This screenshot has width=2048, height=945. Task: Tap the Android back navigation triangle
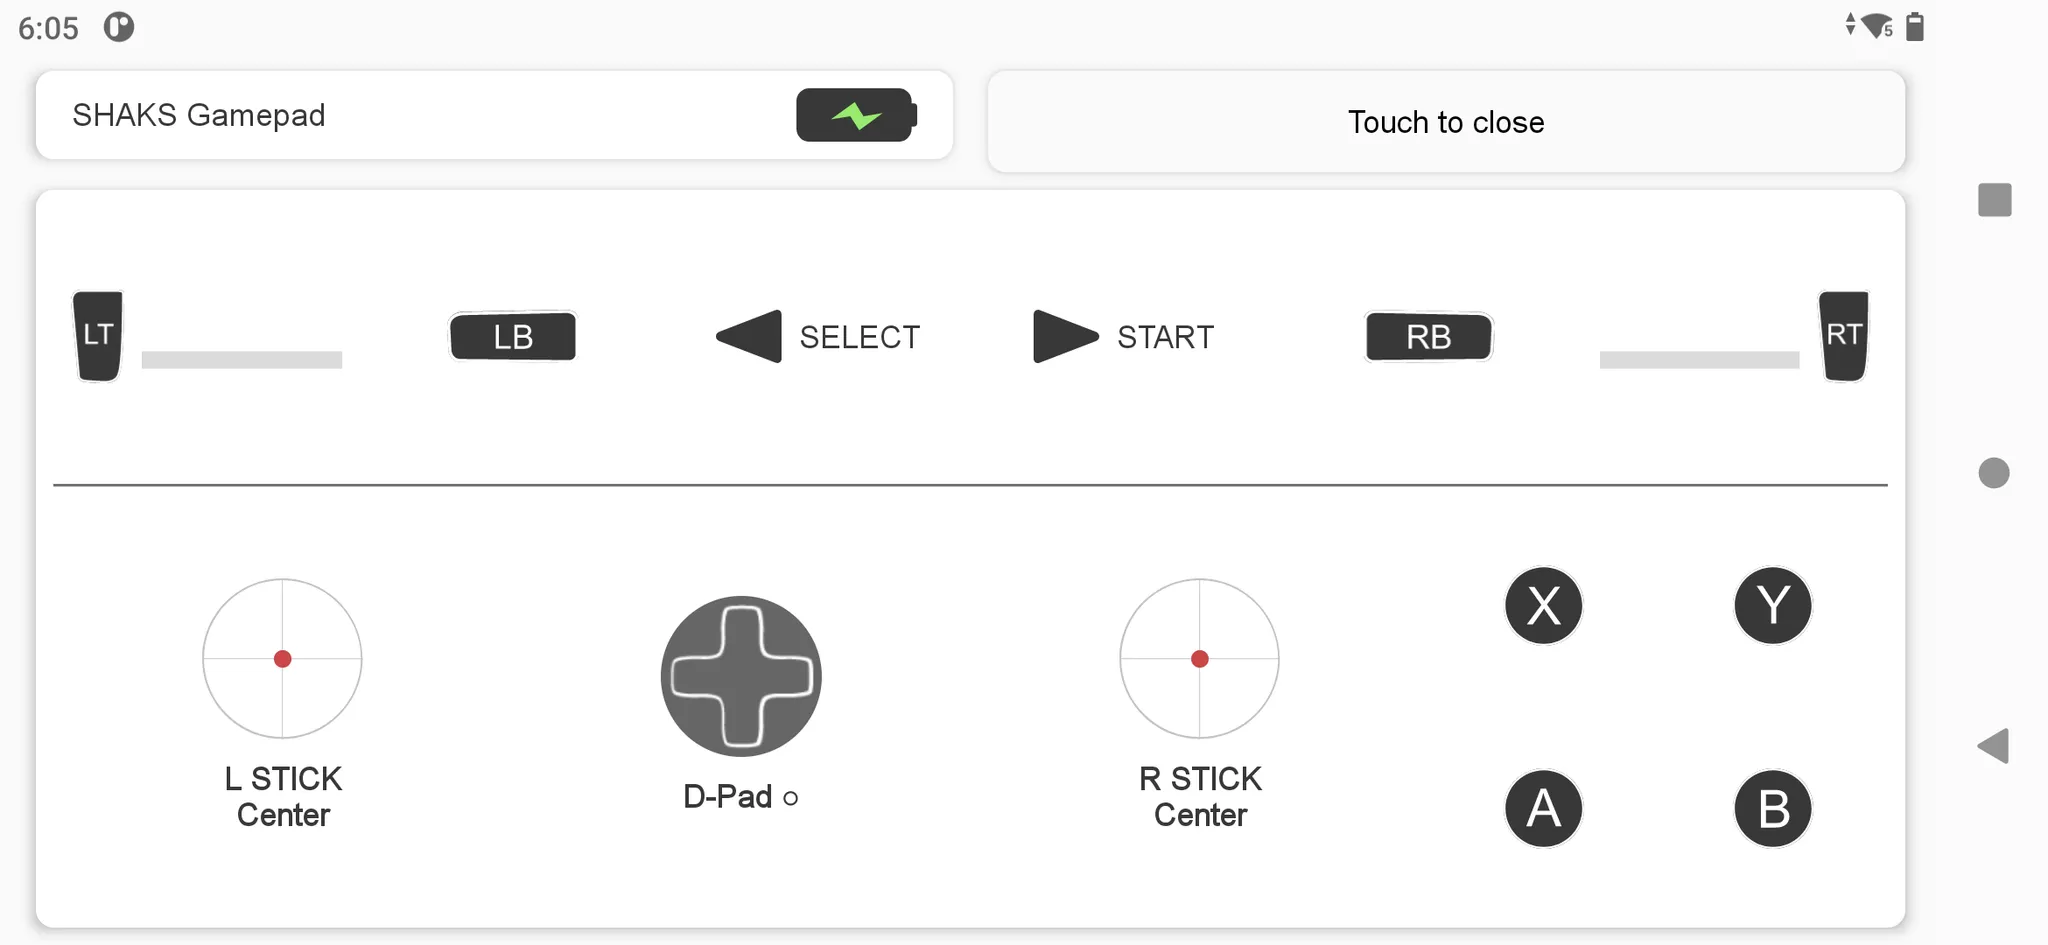(1993, 746)
